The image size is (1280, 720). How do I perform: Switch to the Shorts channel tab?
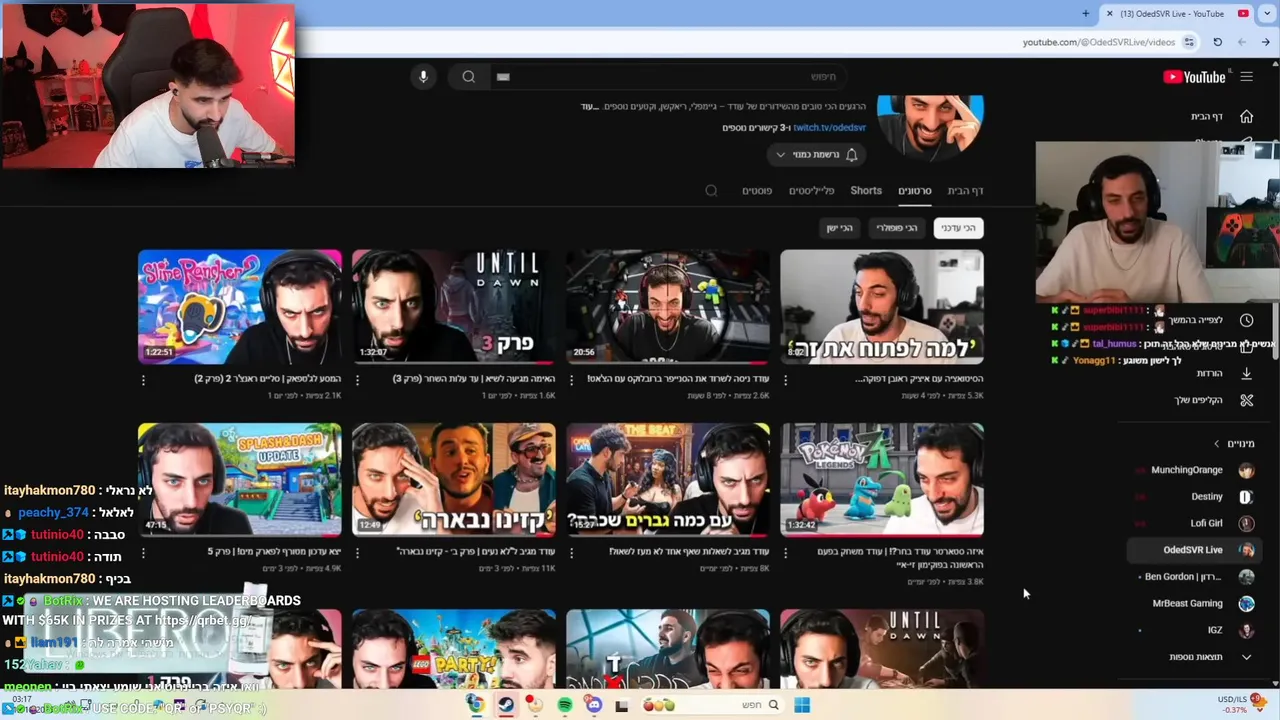(x=866, y=190)
